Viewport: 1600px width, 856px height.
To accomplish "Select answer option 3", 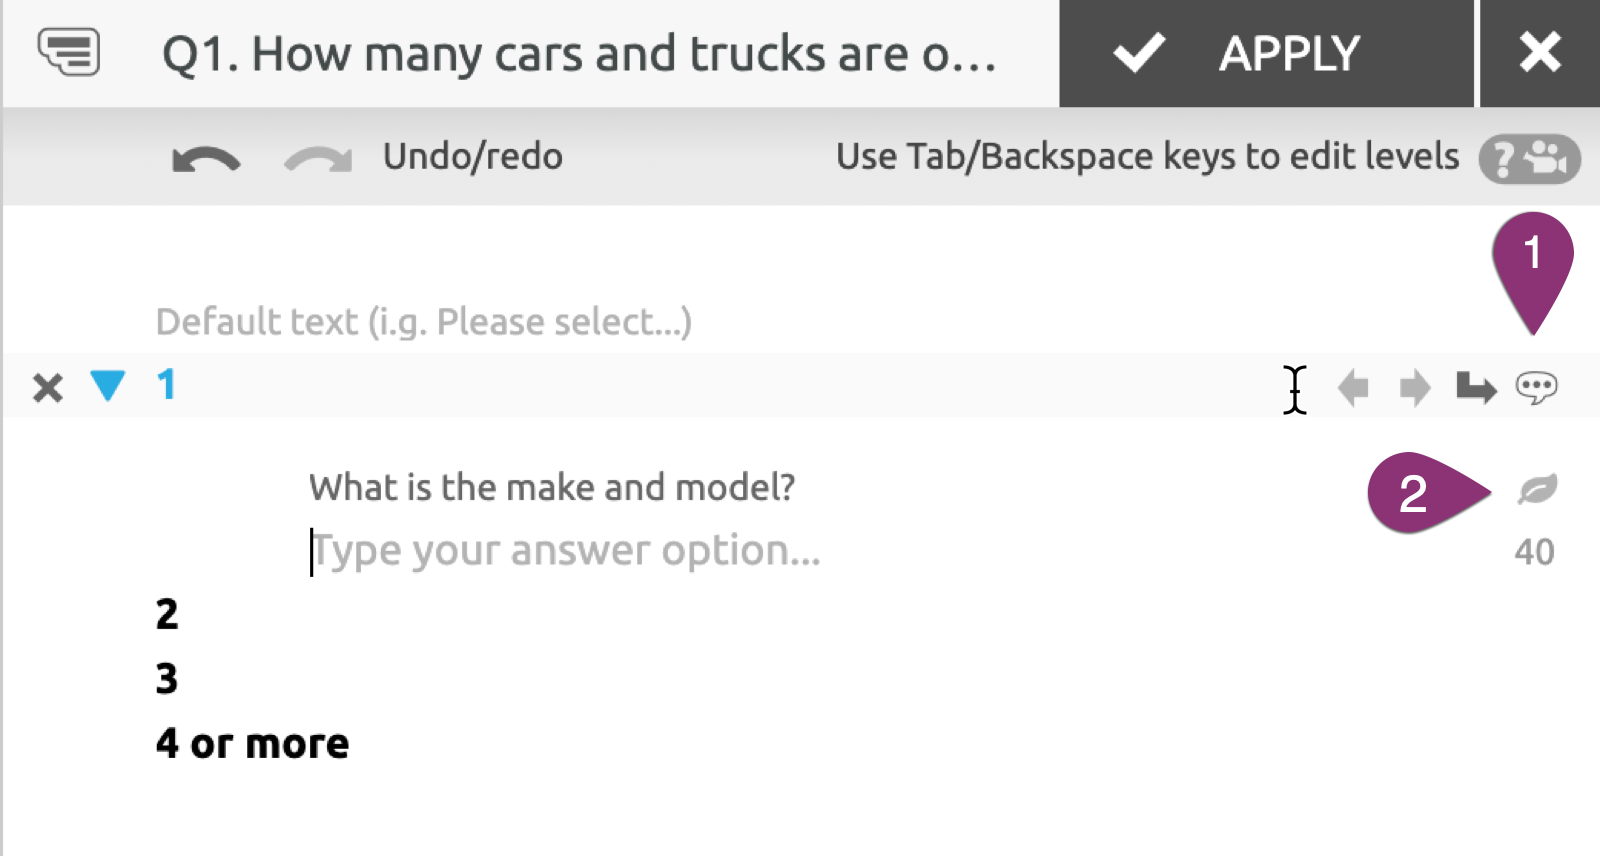I will point(167,679).
